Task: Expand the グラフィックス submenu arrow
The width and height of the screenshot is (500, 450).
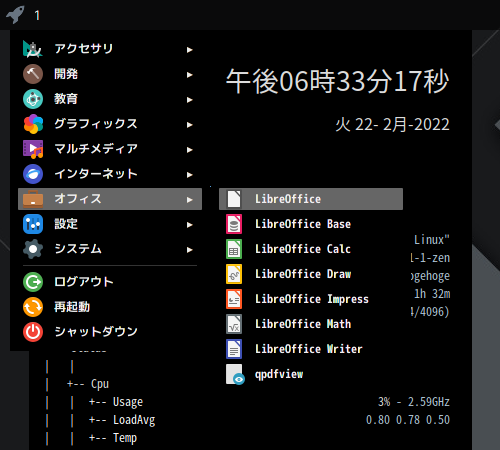Action: click(x=189, y=125)
